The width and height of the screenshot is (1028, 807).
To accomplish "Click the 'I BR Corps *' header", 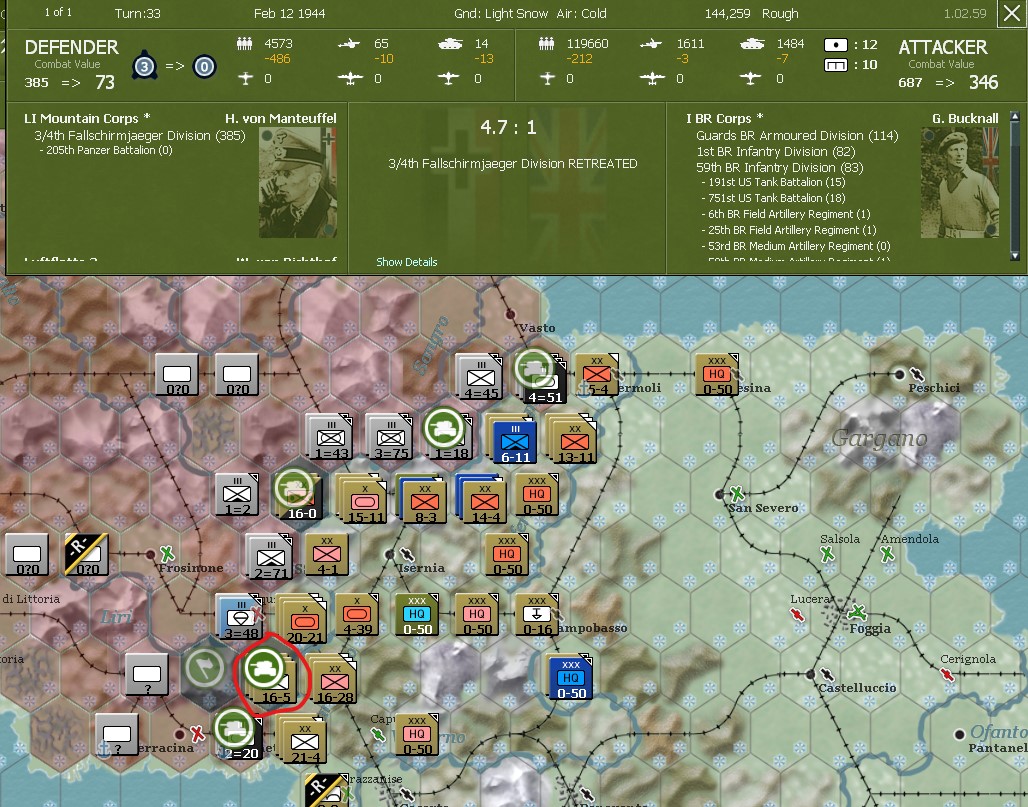I will point(724,119).
